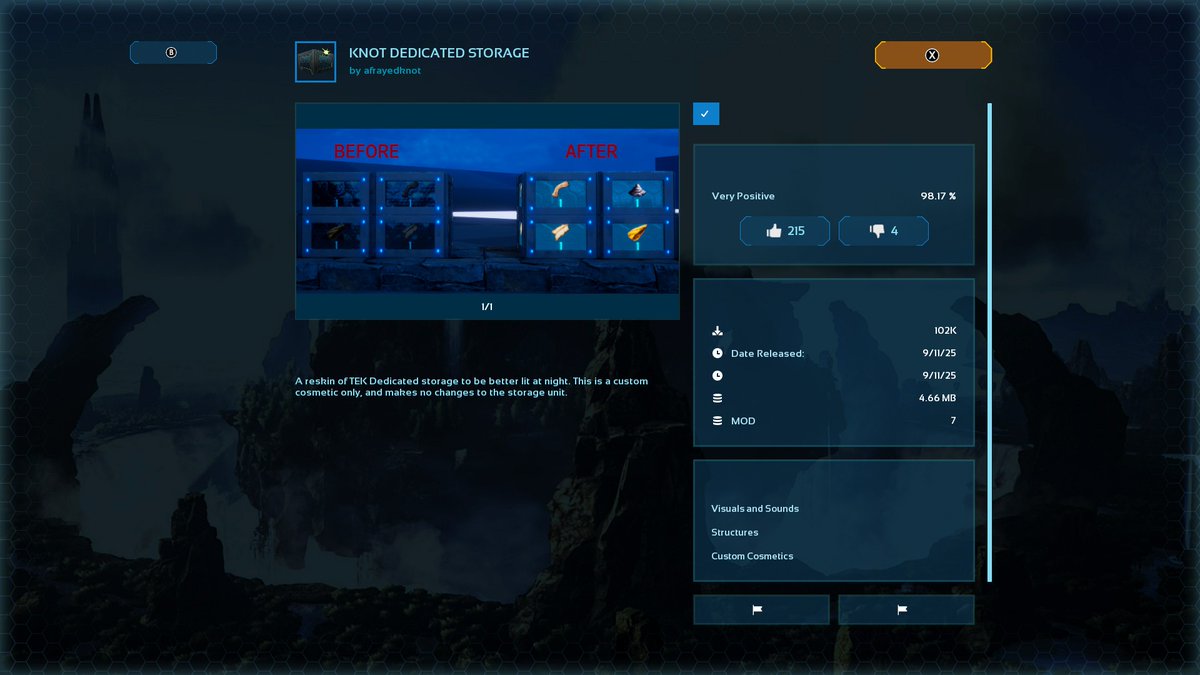Click the clock icon next to Date Released
Image resolution: width=1200 pixels, height=675 pixels.
pos(717,353)
